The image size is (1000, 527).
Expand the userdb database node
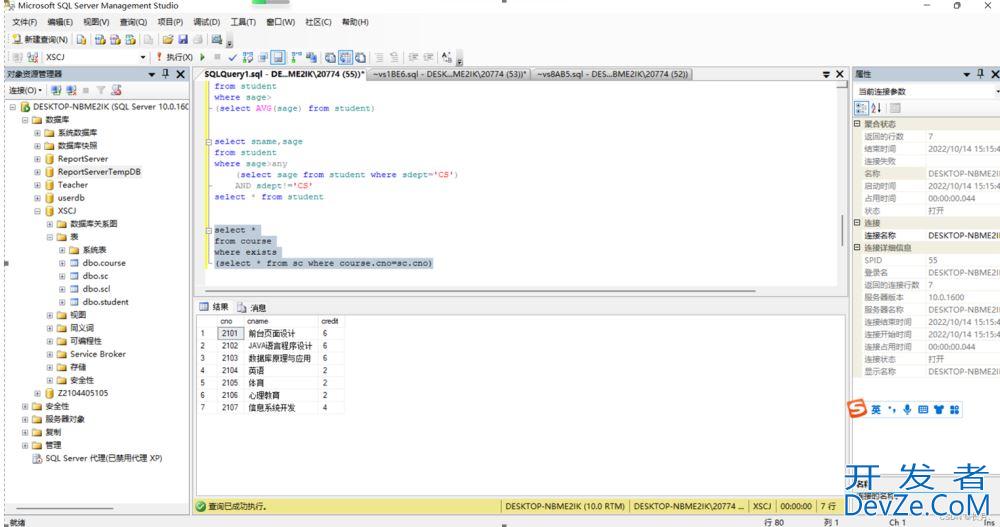pos(37,198)
